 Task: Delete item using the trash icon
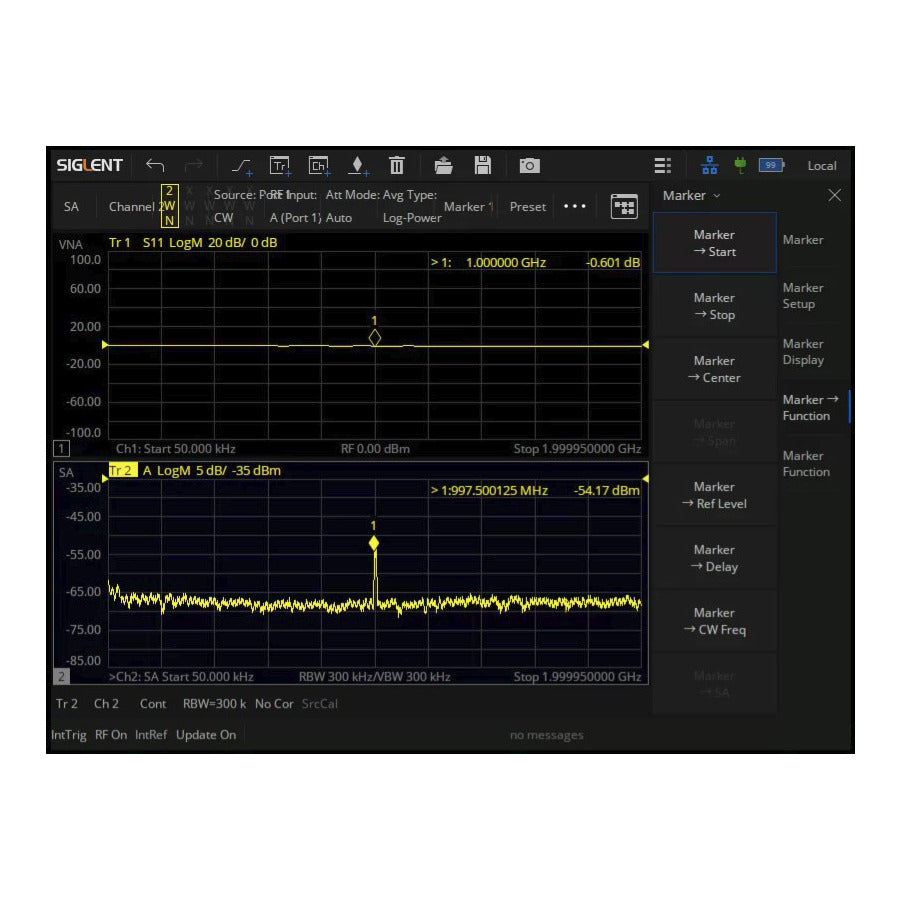[x=396, y=165]
